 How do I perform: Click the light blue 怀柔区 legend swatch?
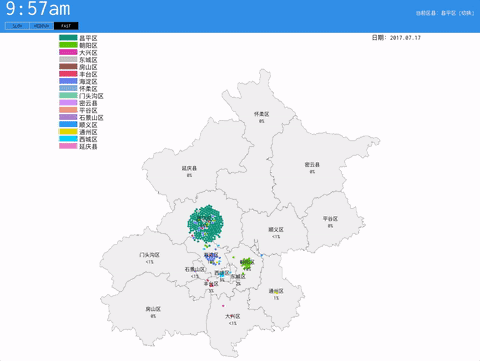tap(68, 88)
